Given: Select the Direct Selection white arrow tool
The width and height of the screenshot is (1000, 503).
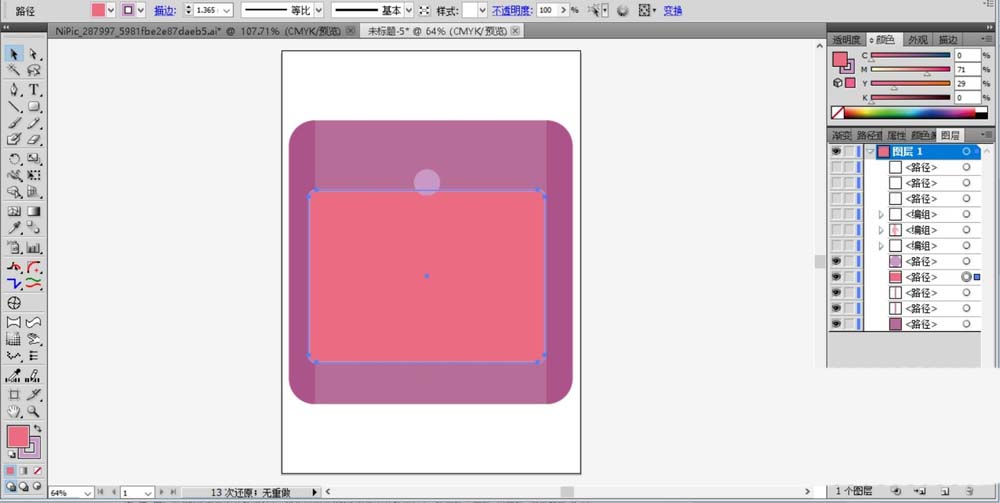Looking at the screenshot, I should 34,53.
